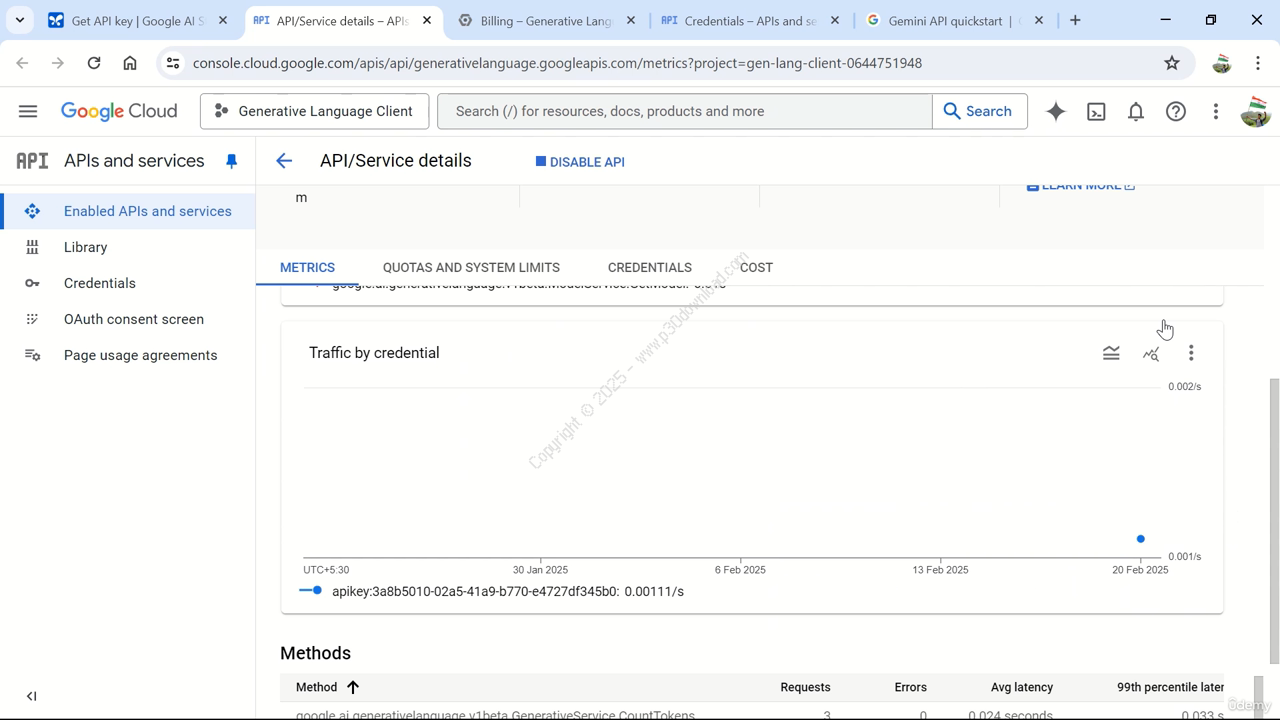Screen dimensions: 1280x720
Task: Open the COST tab
Action: 756,267
